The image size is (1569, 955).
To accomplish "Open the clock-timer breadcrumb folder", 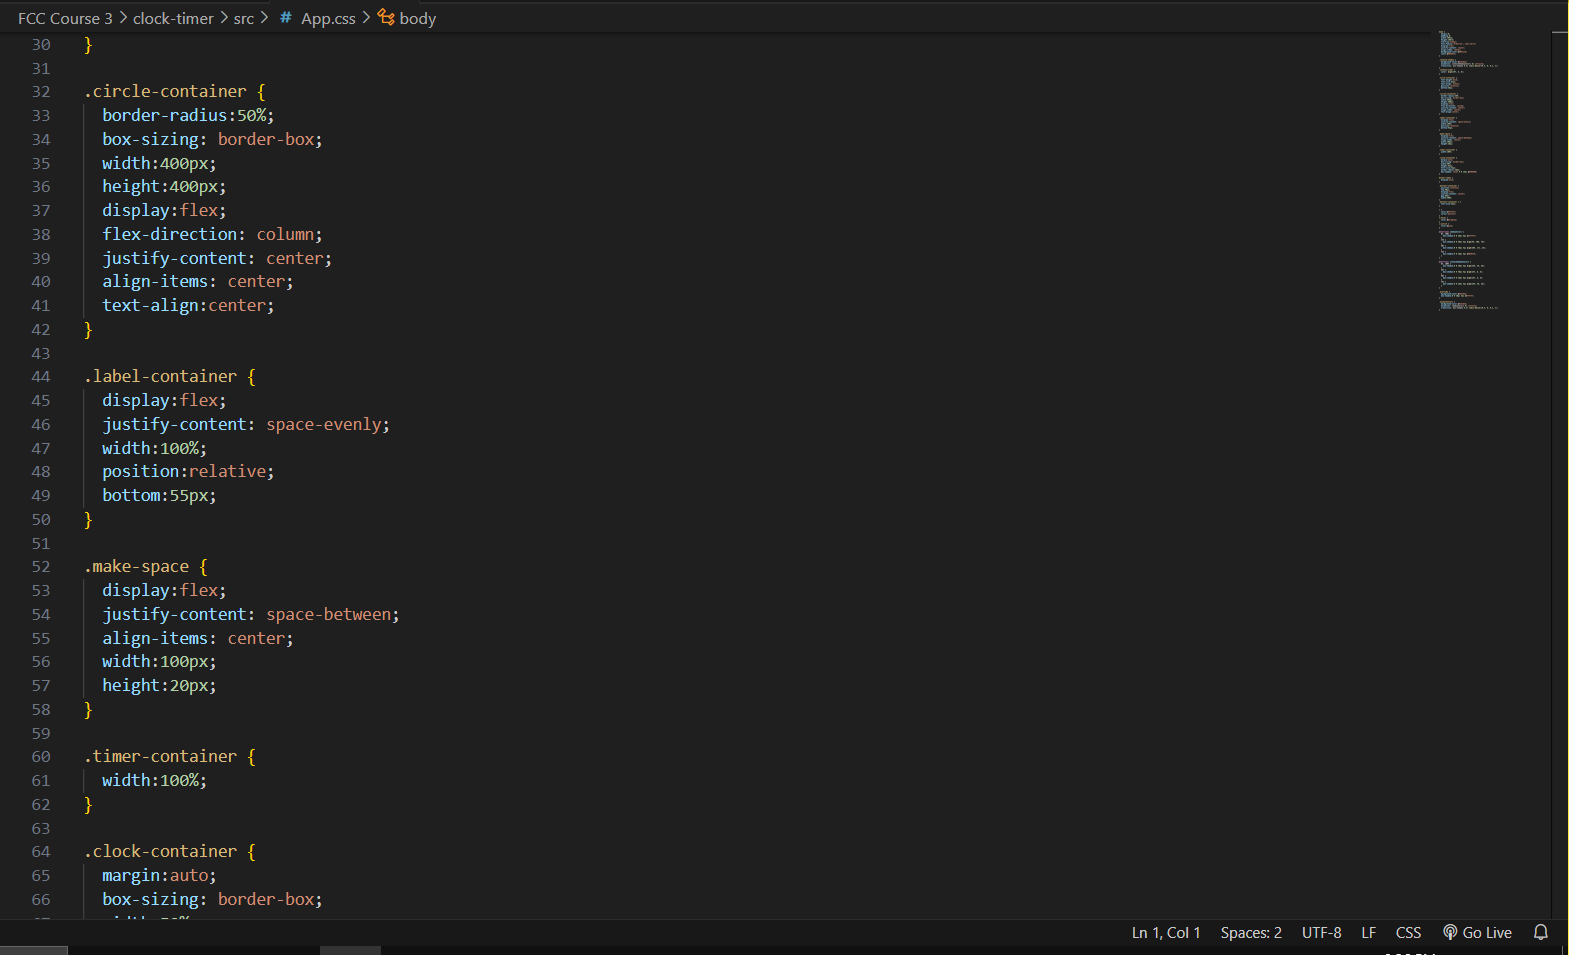I will [x=173, y=18].
